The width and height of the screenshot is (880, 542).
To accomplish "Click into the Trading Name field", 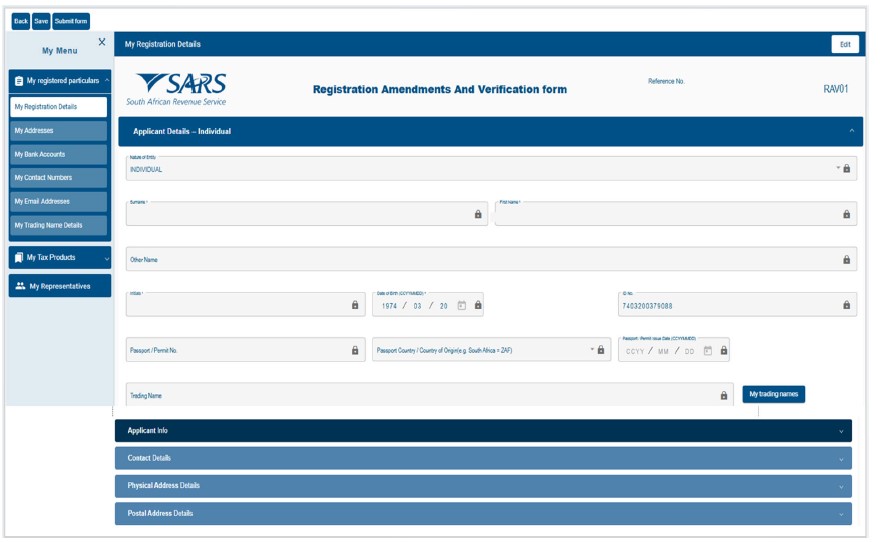I will point(429,394).
